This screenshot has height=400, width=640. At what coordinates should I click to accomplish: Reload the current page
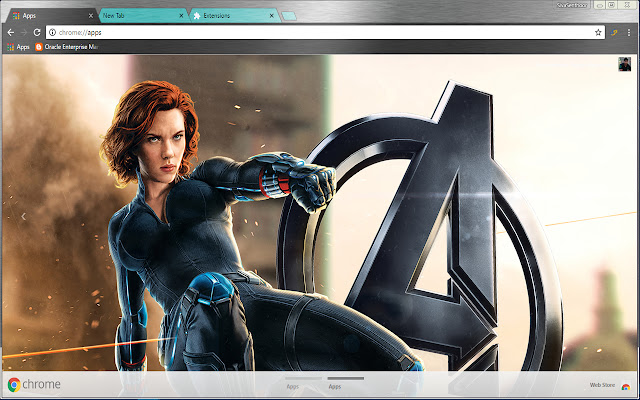point(37,32)
